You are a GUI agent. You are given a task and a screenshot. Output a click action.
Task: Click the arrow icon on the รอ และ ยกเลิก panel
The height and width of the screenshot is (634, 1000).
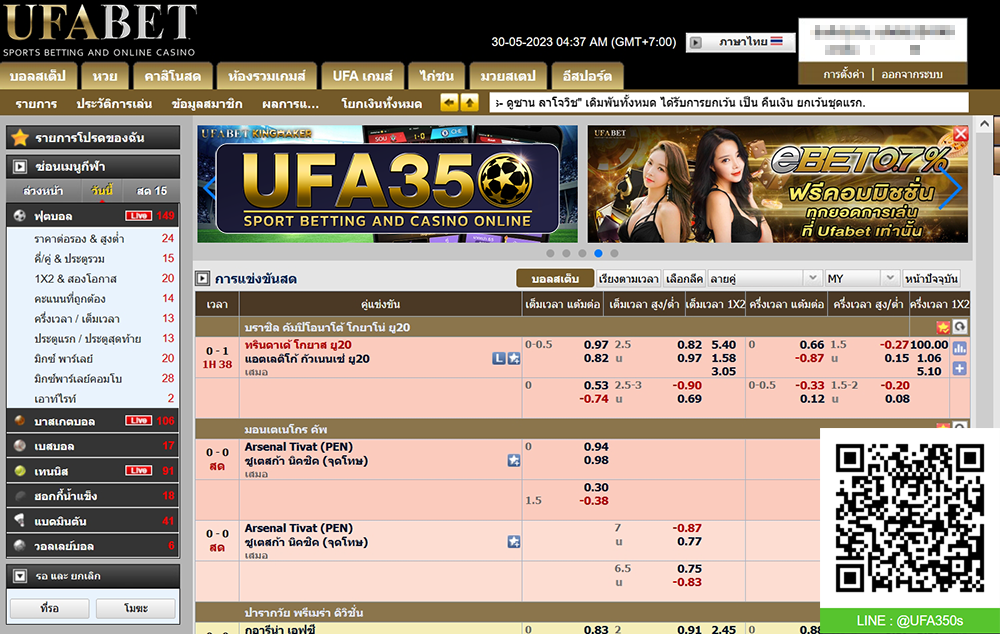pyautogui.click(x=20, y=576)
